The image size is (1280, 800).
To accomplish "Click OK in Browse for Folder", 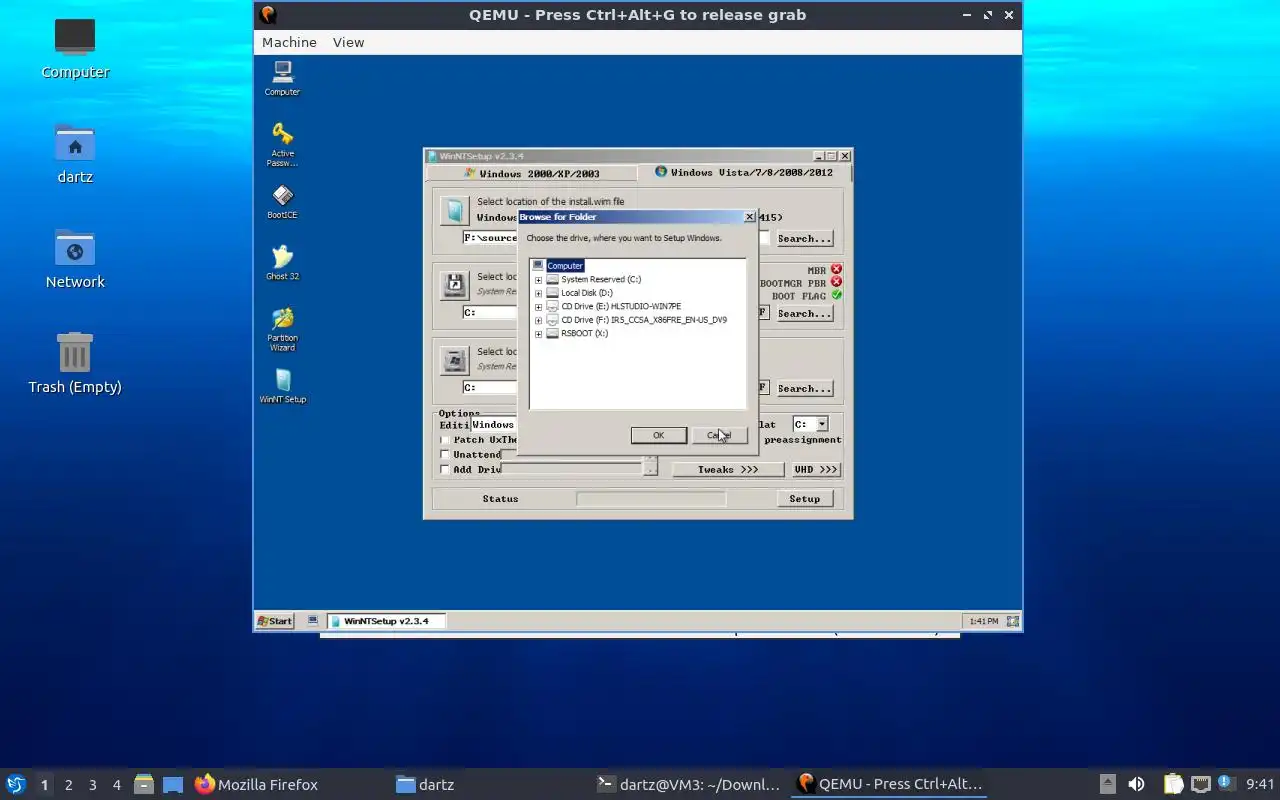I will click(658, 435).
